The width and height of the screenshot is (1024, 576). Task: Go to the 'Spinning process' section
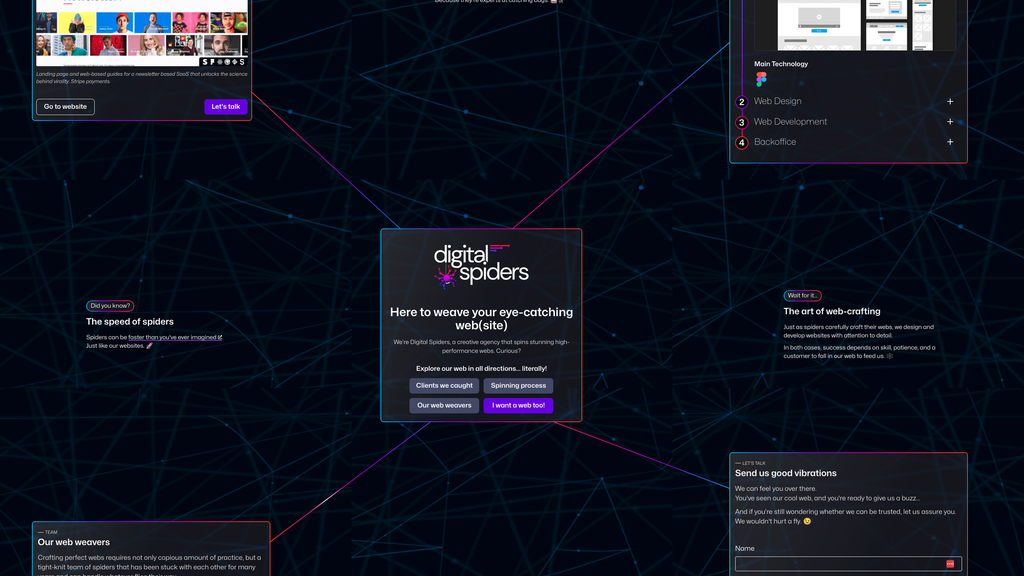(519, 385)
